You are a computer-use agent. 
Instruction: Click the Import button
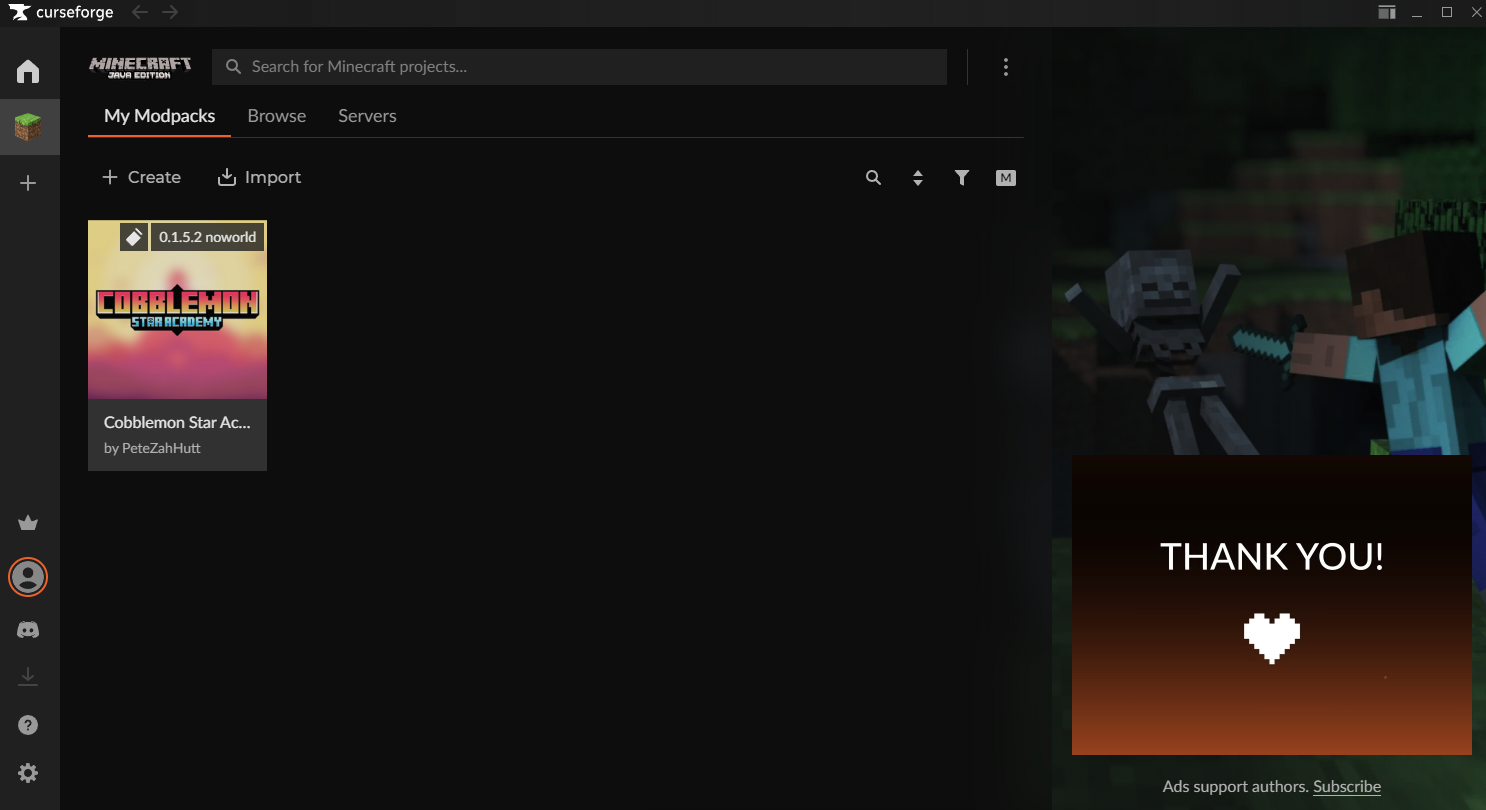click(259, 177)
